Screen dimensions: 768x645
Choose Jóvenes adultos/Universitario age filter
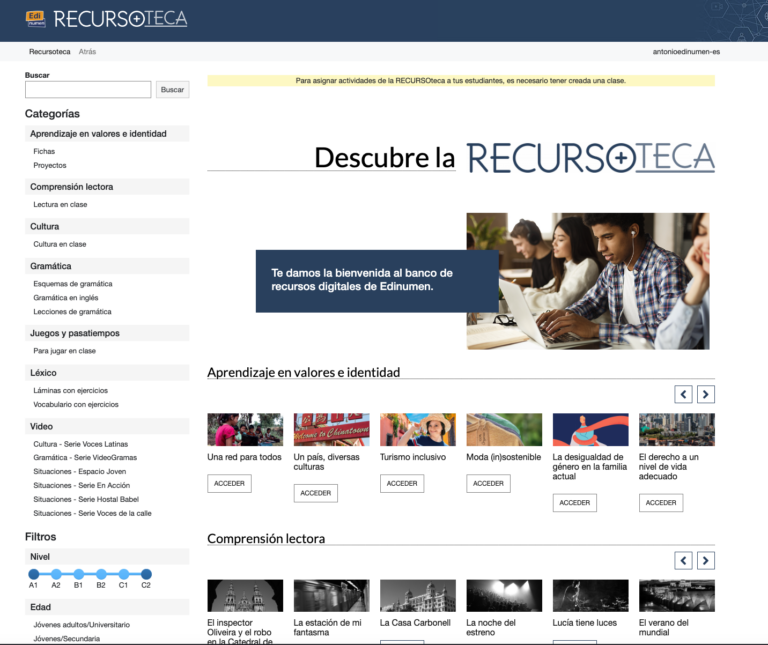click(81, 624)
